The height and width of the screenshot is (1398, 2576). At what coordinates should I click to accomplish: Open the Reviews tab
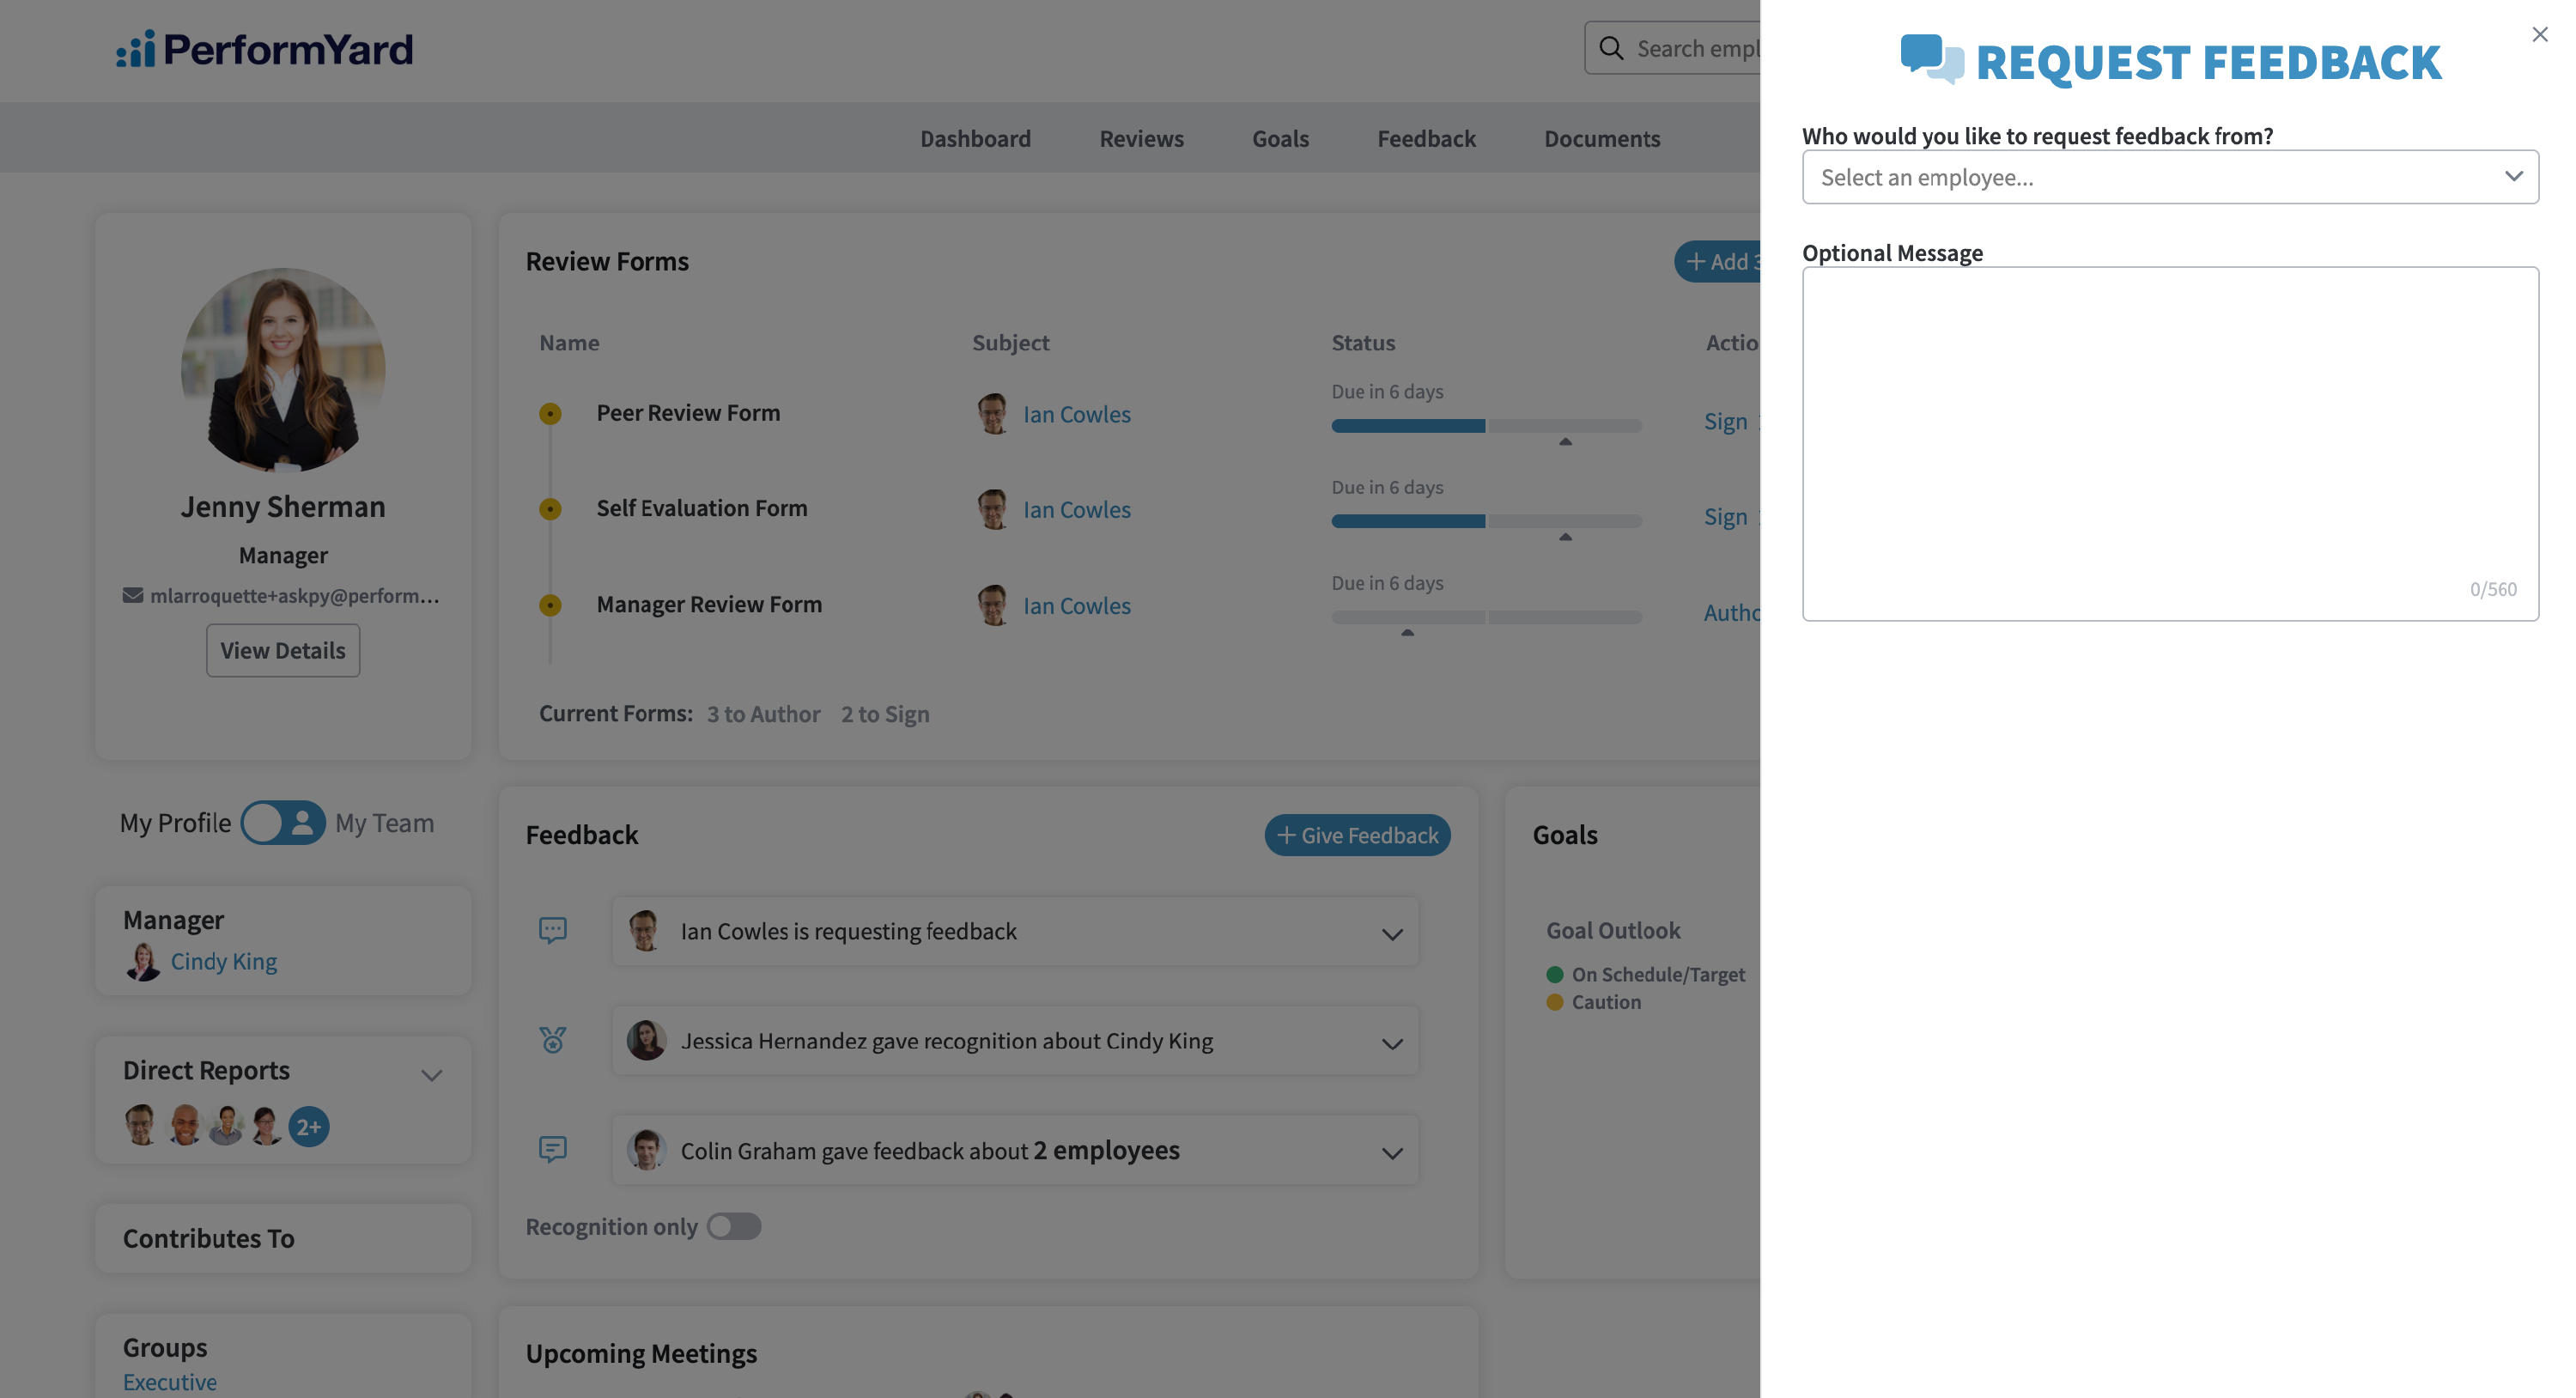(1141, 138)
